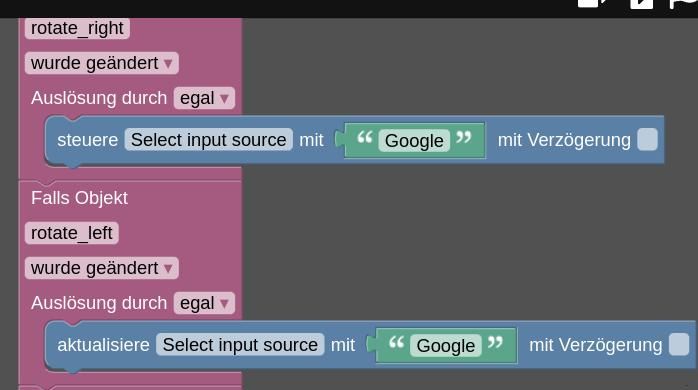Click opening quote mark in aktualisiere block

[x=396, y=342]
